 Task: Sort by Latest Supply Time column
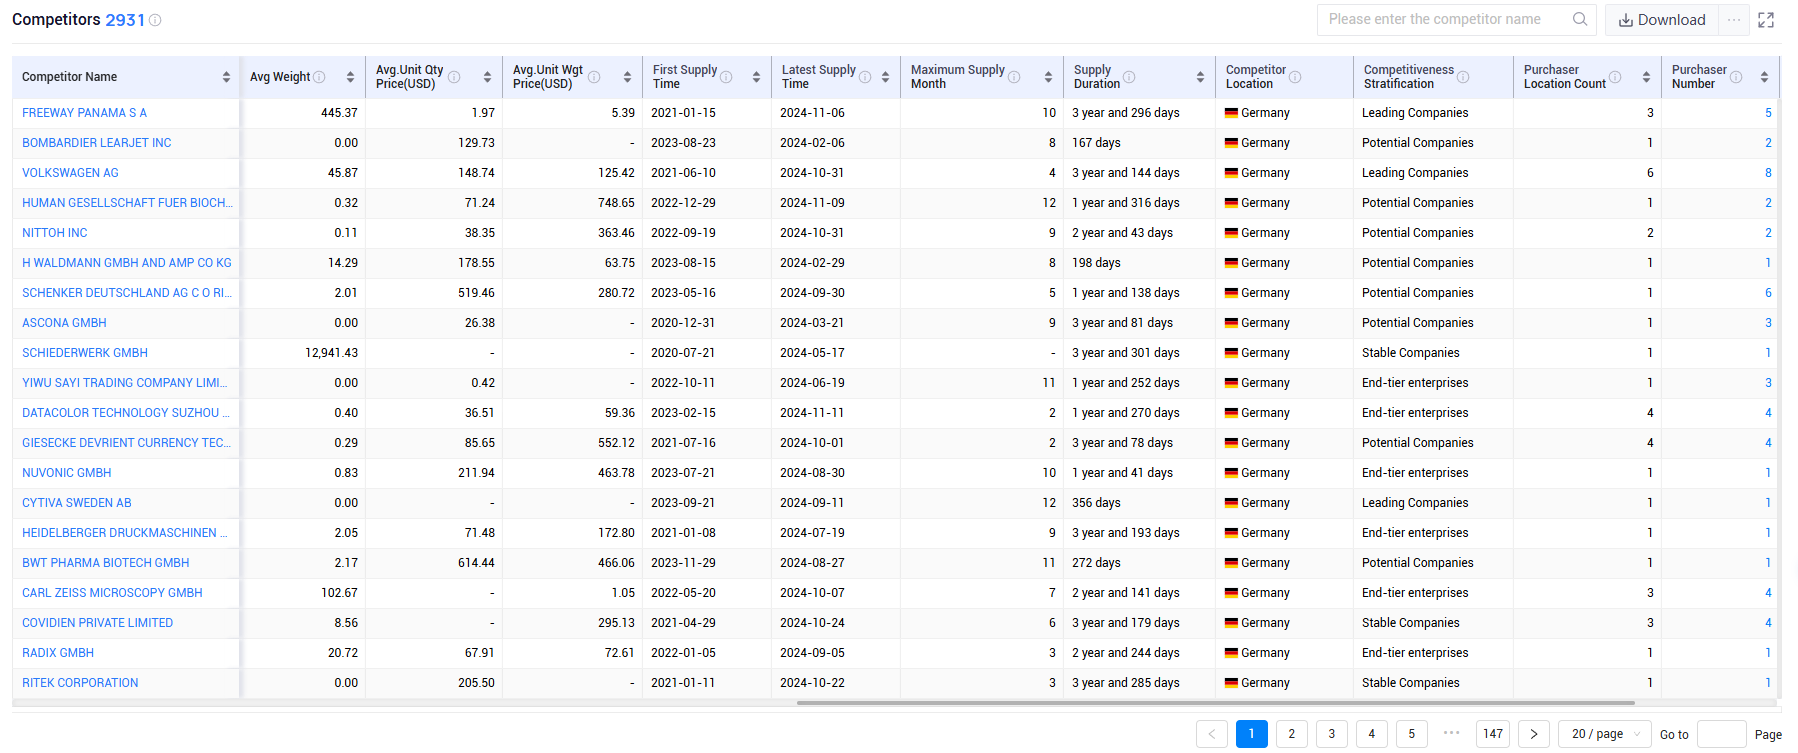[885, 77]
